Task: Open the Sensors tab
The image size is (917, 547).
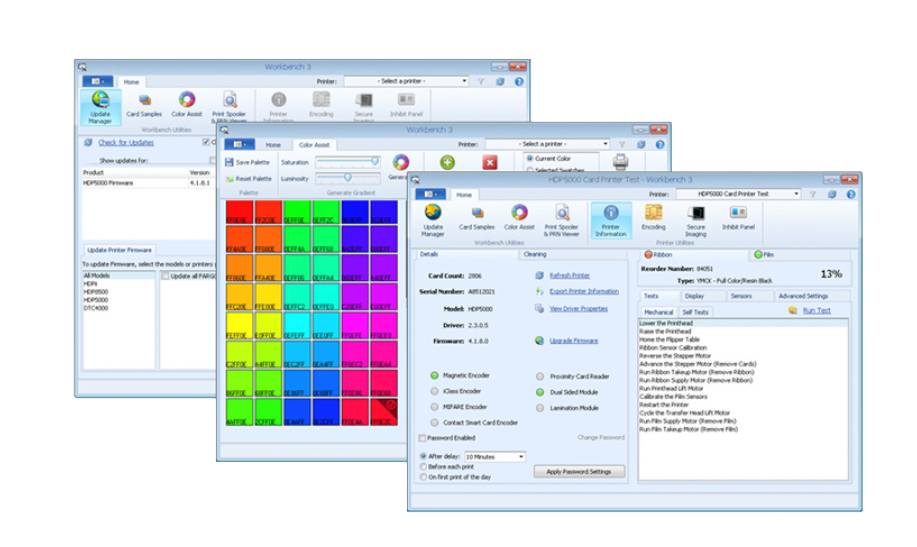Action: 742,296
